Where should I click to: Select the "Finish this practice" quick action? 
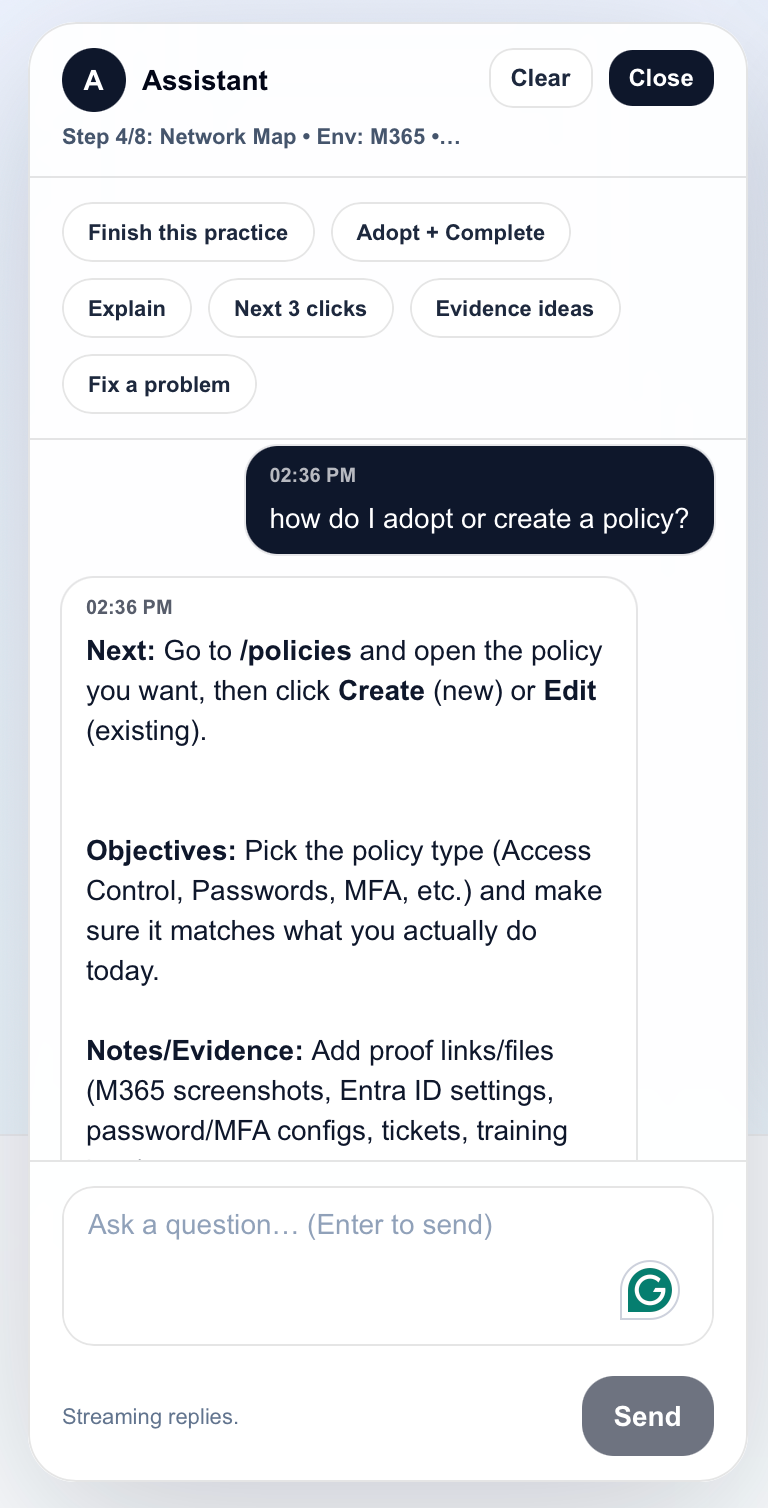(188, 232)
